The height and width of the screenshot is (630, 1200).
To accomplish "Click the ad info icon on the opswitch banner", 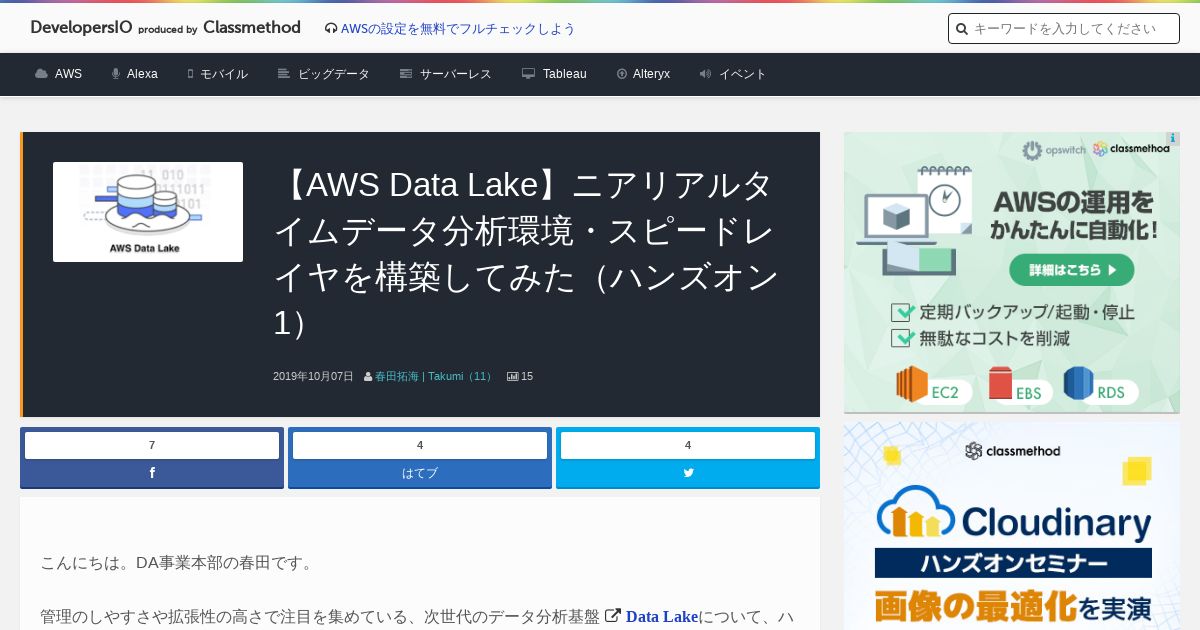I will (x=1173, y=139).
